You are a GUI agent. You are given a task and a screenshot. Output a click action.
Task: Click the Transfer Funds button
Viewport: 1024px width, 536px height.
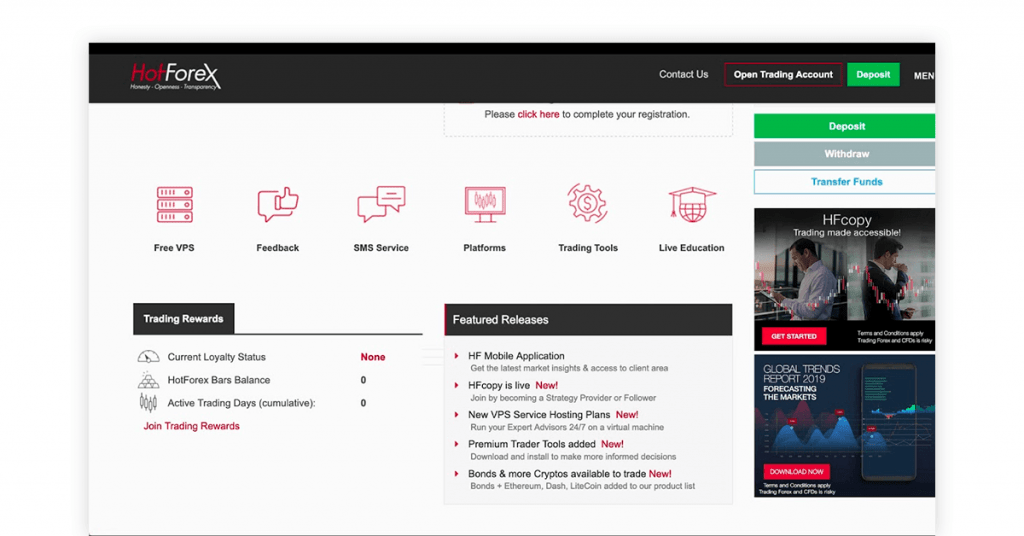coord(846,182)
